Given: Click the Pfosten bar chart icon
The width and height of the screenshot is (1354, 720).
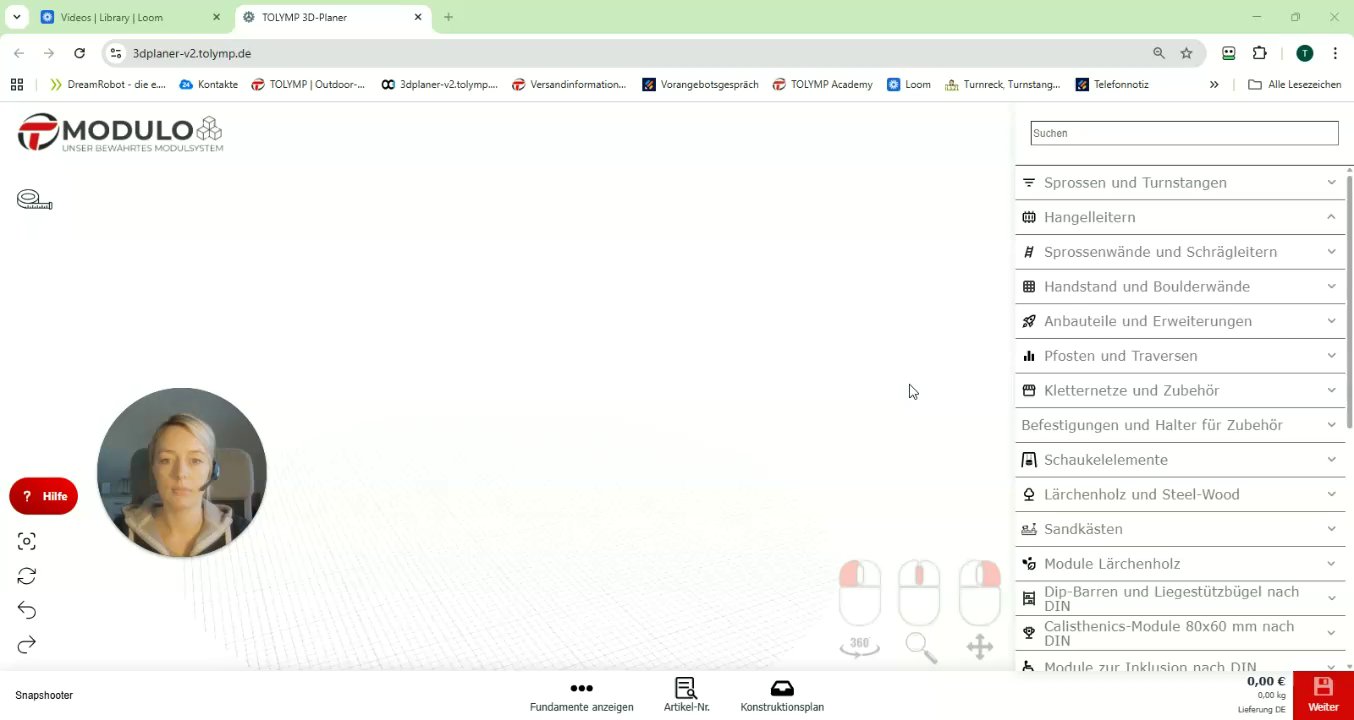Looking at the screenshot, I should 1029,356.
